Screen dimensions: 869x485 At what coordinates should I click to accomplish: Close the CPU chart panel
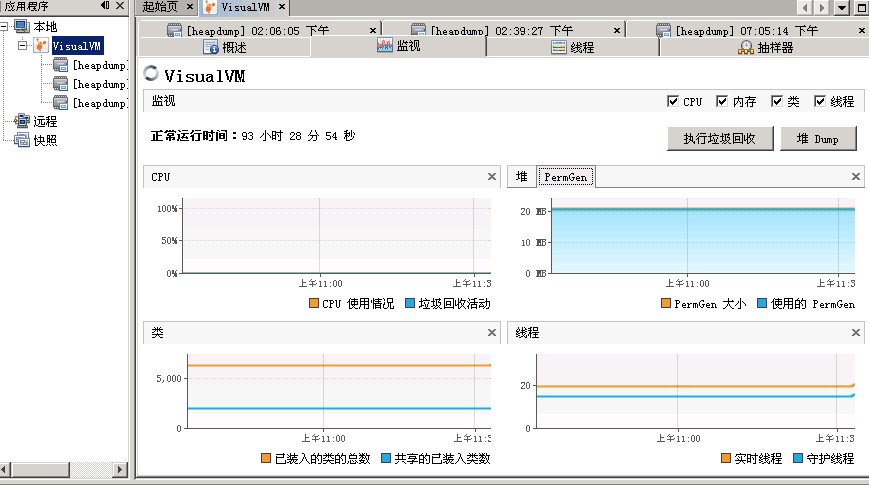[x=491, y=177]
